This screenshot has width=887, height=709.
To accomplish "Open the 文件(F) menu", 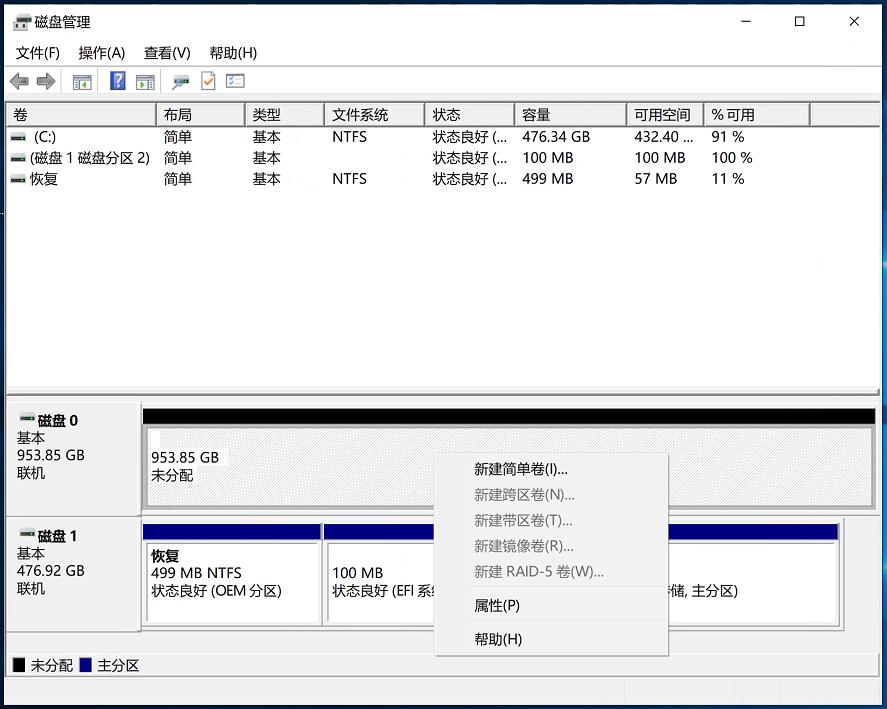I will [38, 53].
